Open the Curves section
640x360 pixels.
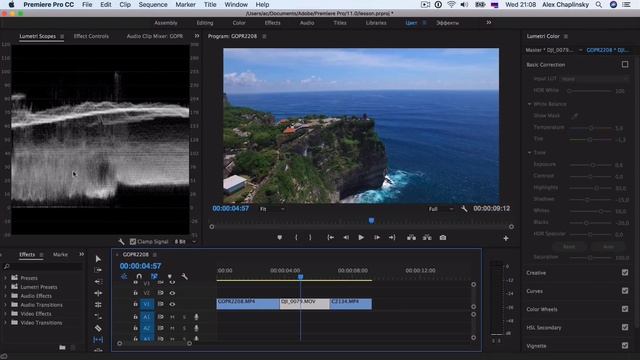pos(534,291)
